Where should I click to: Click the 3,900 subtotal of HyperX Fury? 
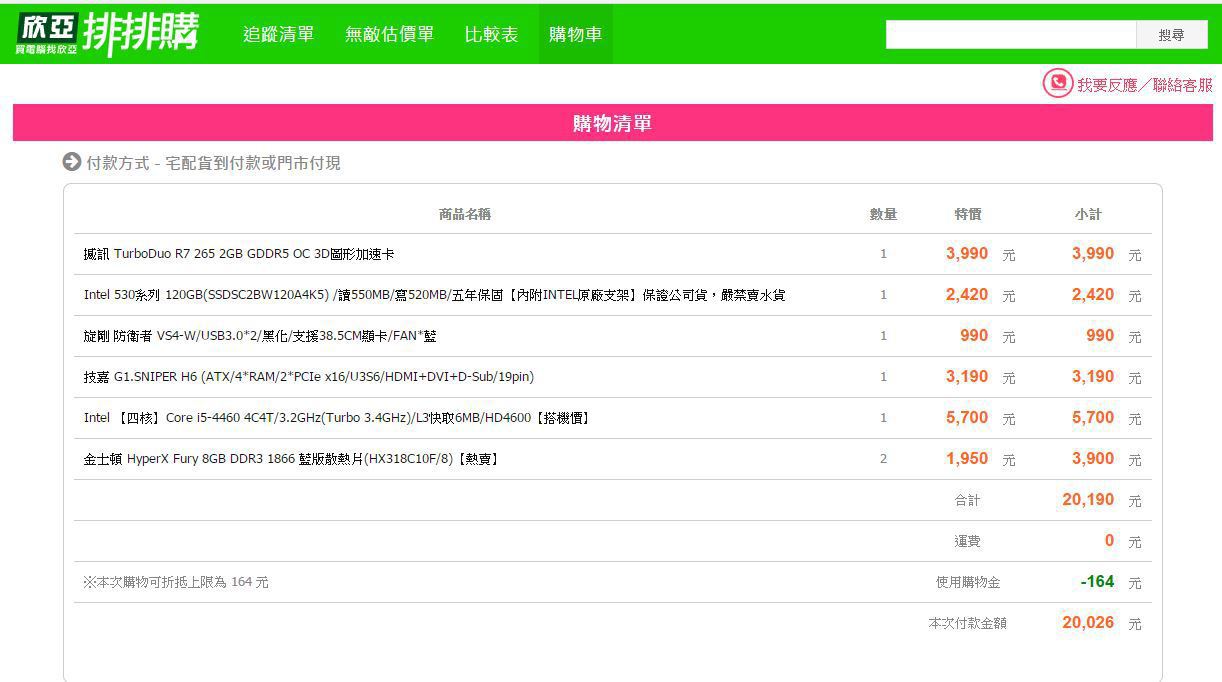point(1093,459)
